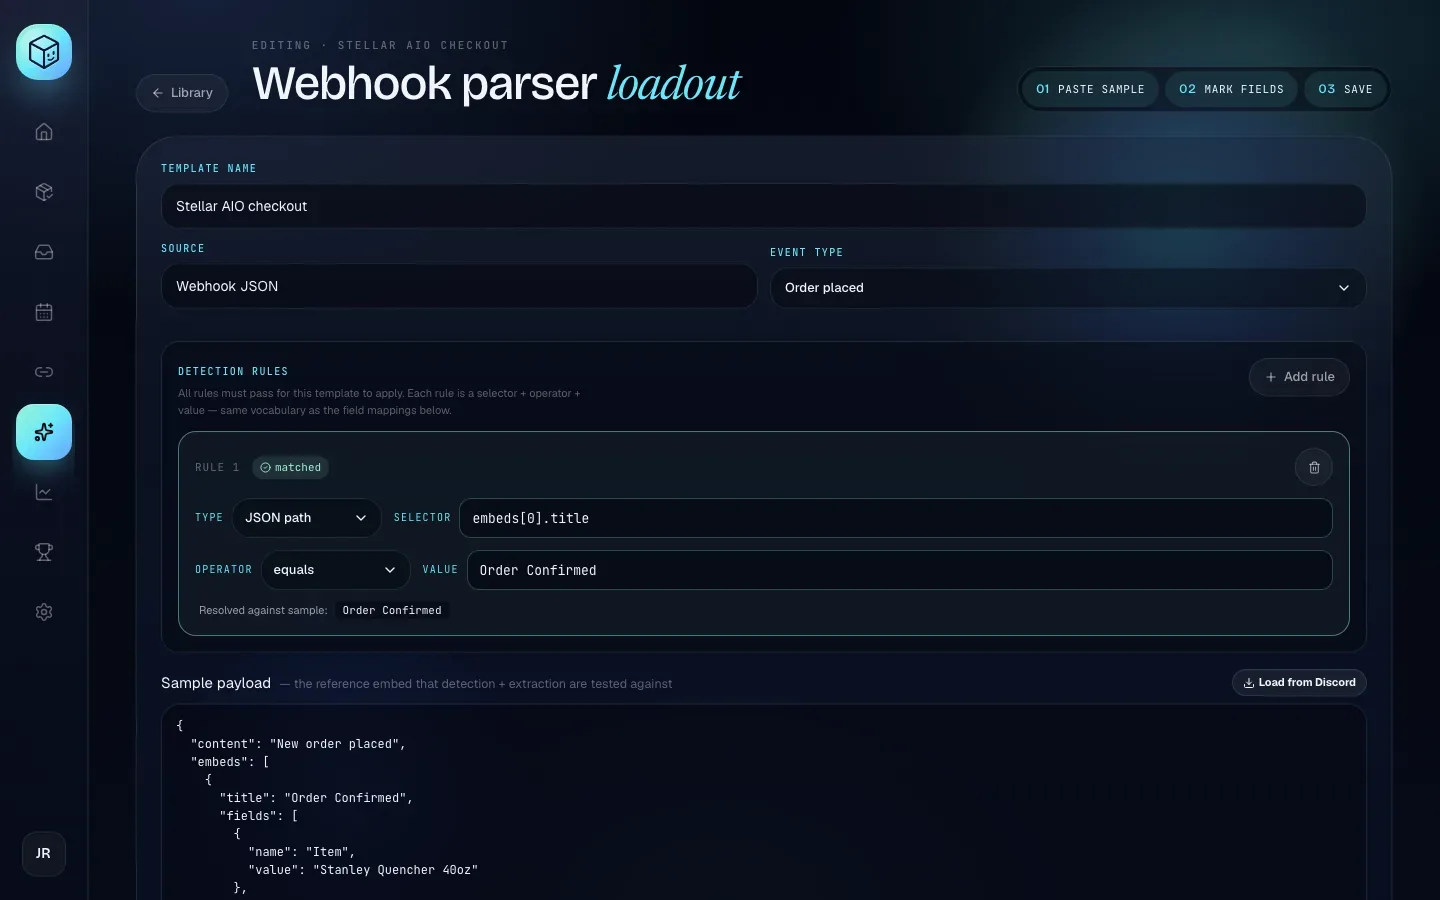Switch to 02 Mark Fields step

pos(1231,89)
